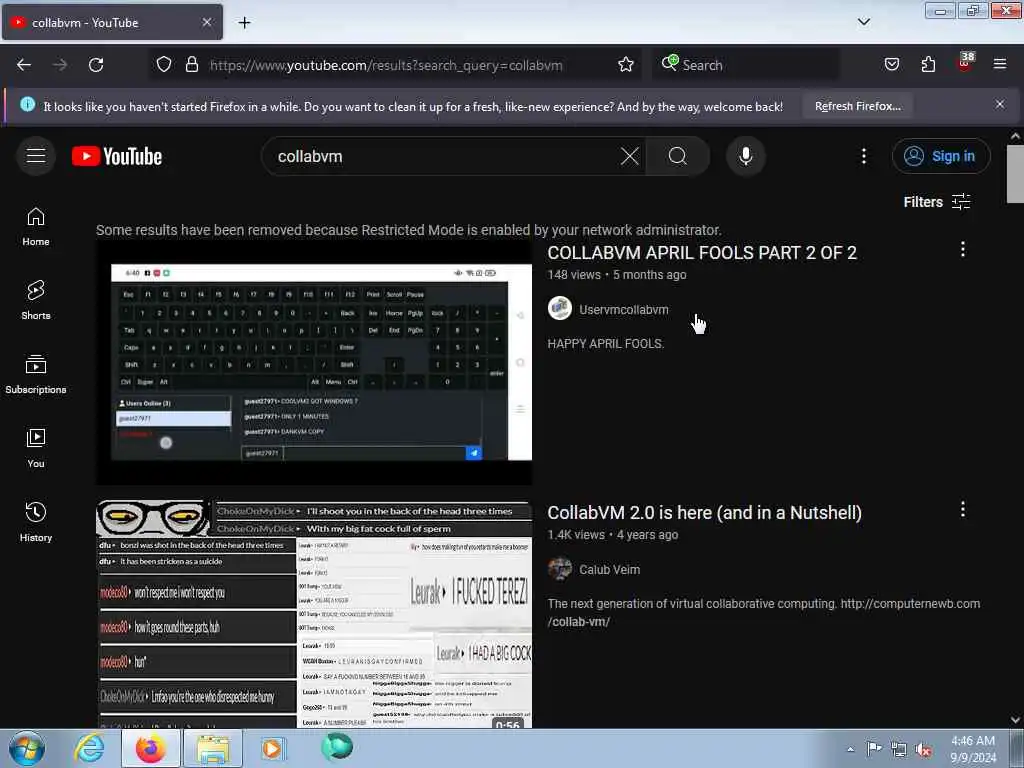The image size is (1024, 768).
Task: Open CollabVM 2.0 is here video title
Action: click(x=705, y=513)
